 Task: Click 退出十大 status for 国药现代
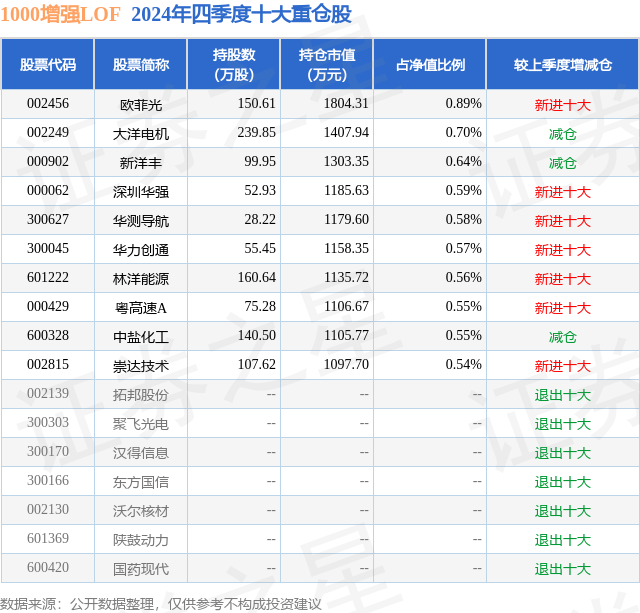(563, 569)
